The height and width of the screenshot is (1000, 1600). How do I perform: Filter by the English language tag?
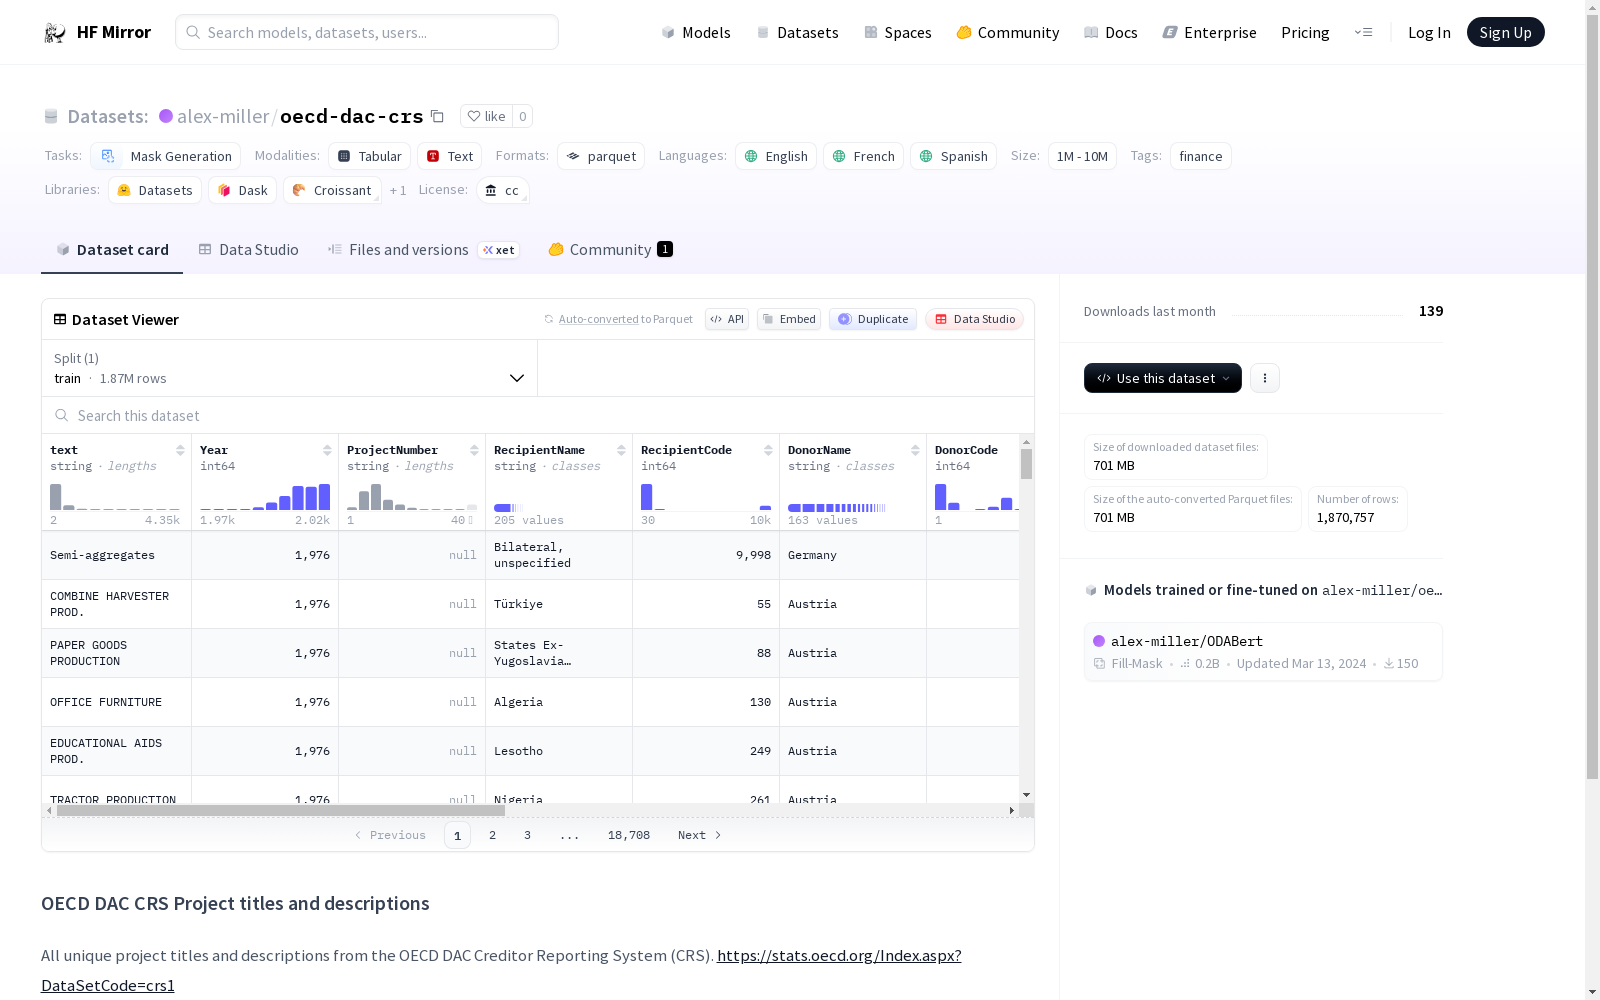[x=776, y=156]
